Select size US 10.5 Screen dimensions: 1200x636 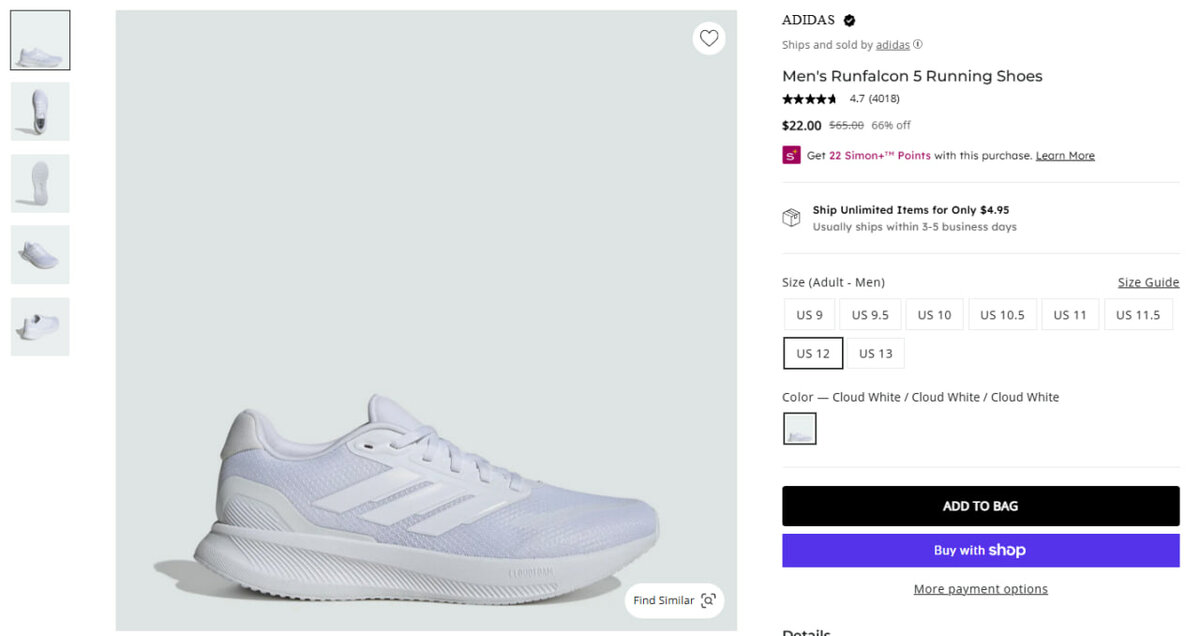(x=1002, y=315)
